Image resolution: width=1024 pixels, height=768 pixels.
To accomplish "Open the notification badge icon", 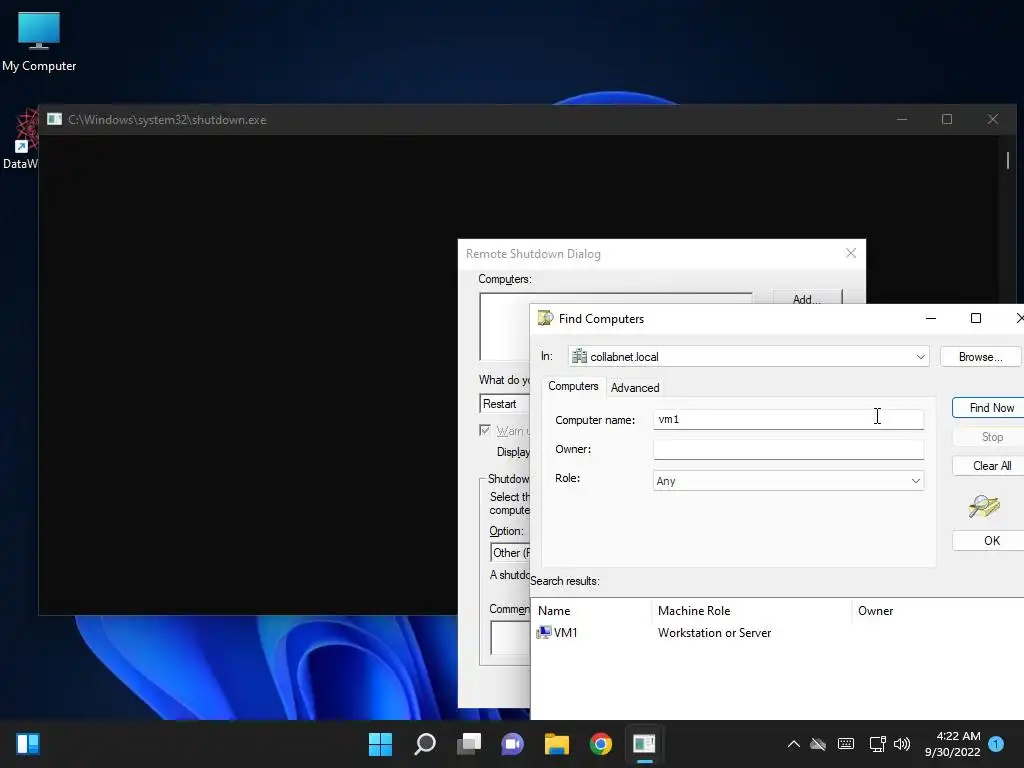I will (x=996, y=744).
